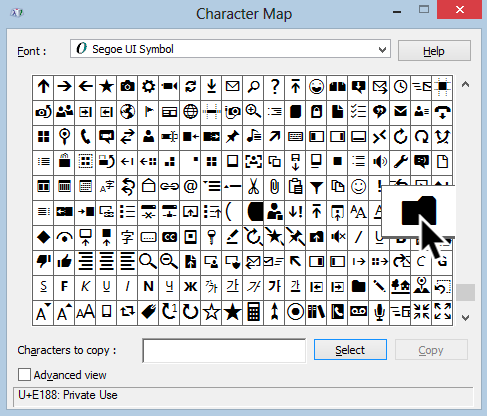Select the speaker volume glyph

tap(379, 162)
